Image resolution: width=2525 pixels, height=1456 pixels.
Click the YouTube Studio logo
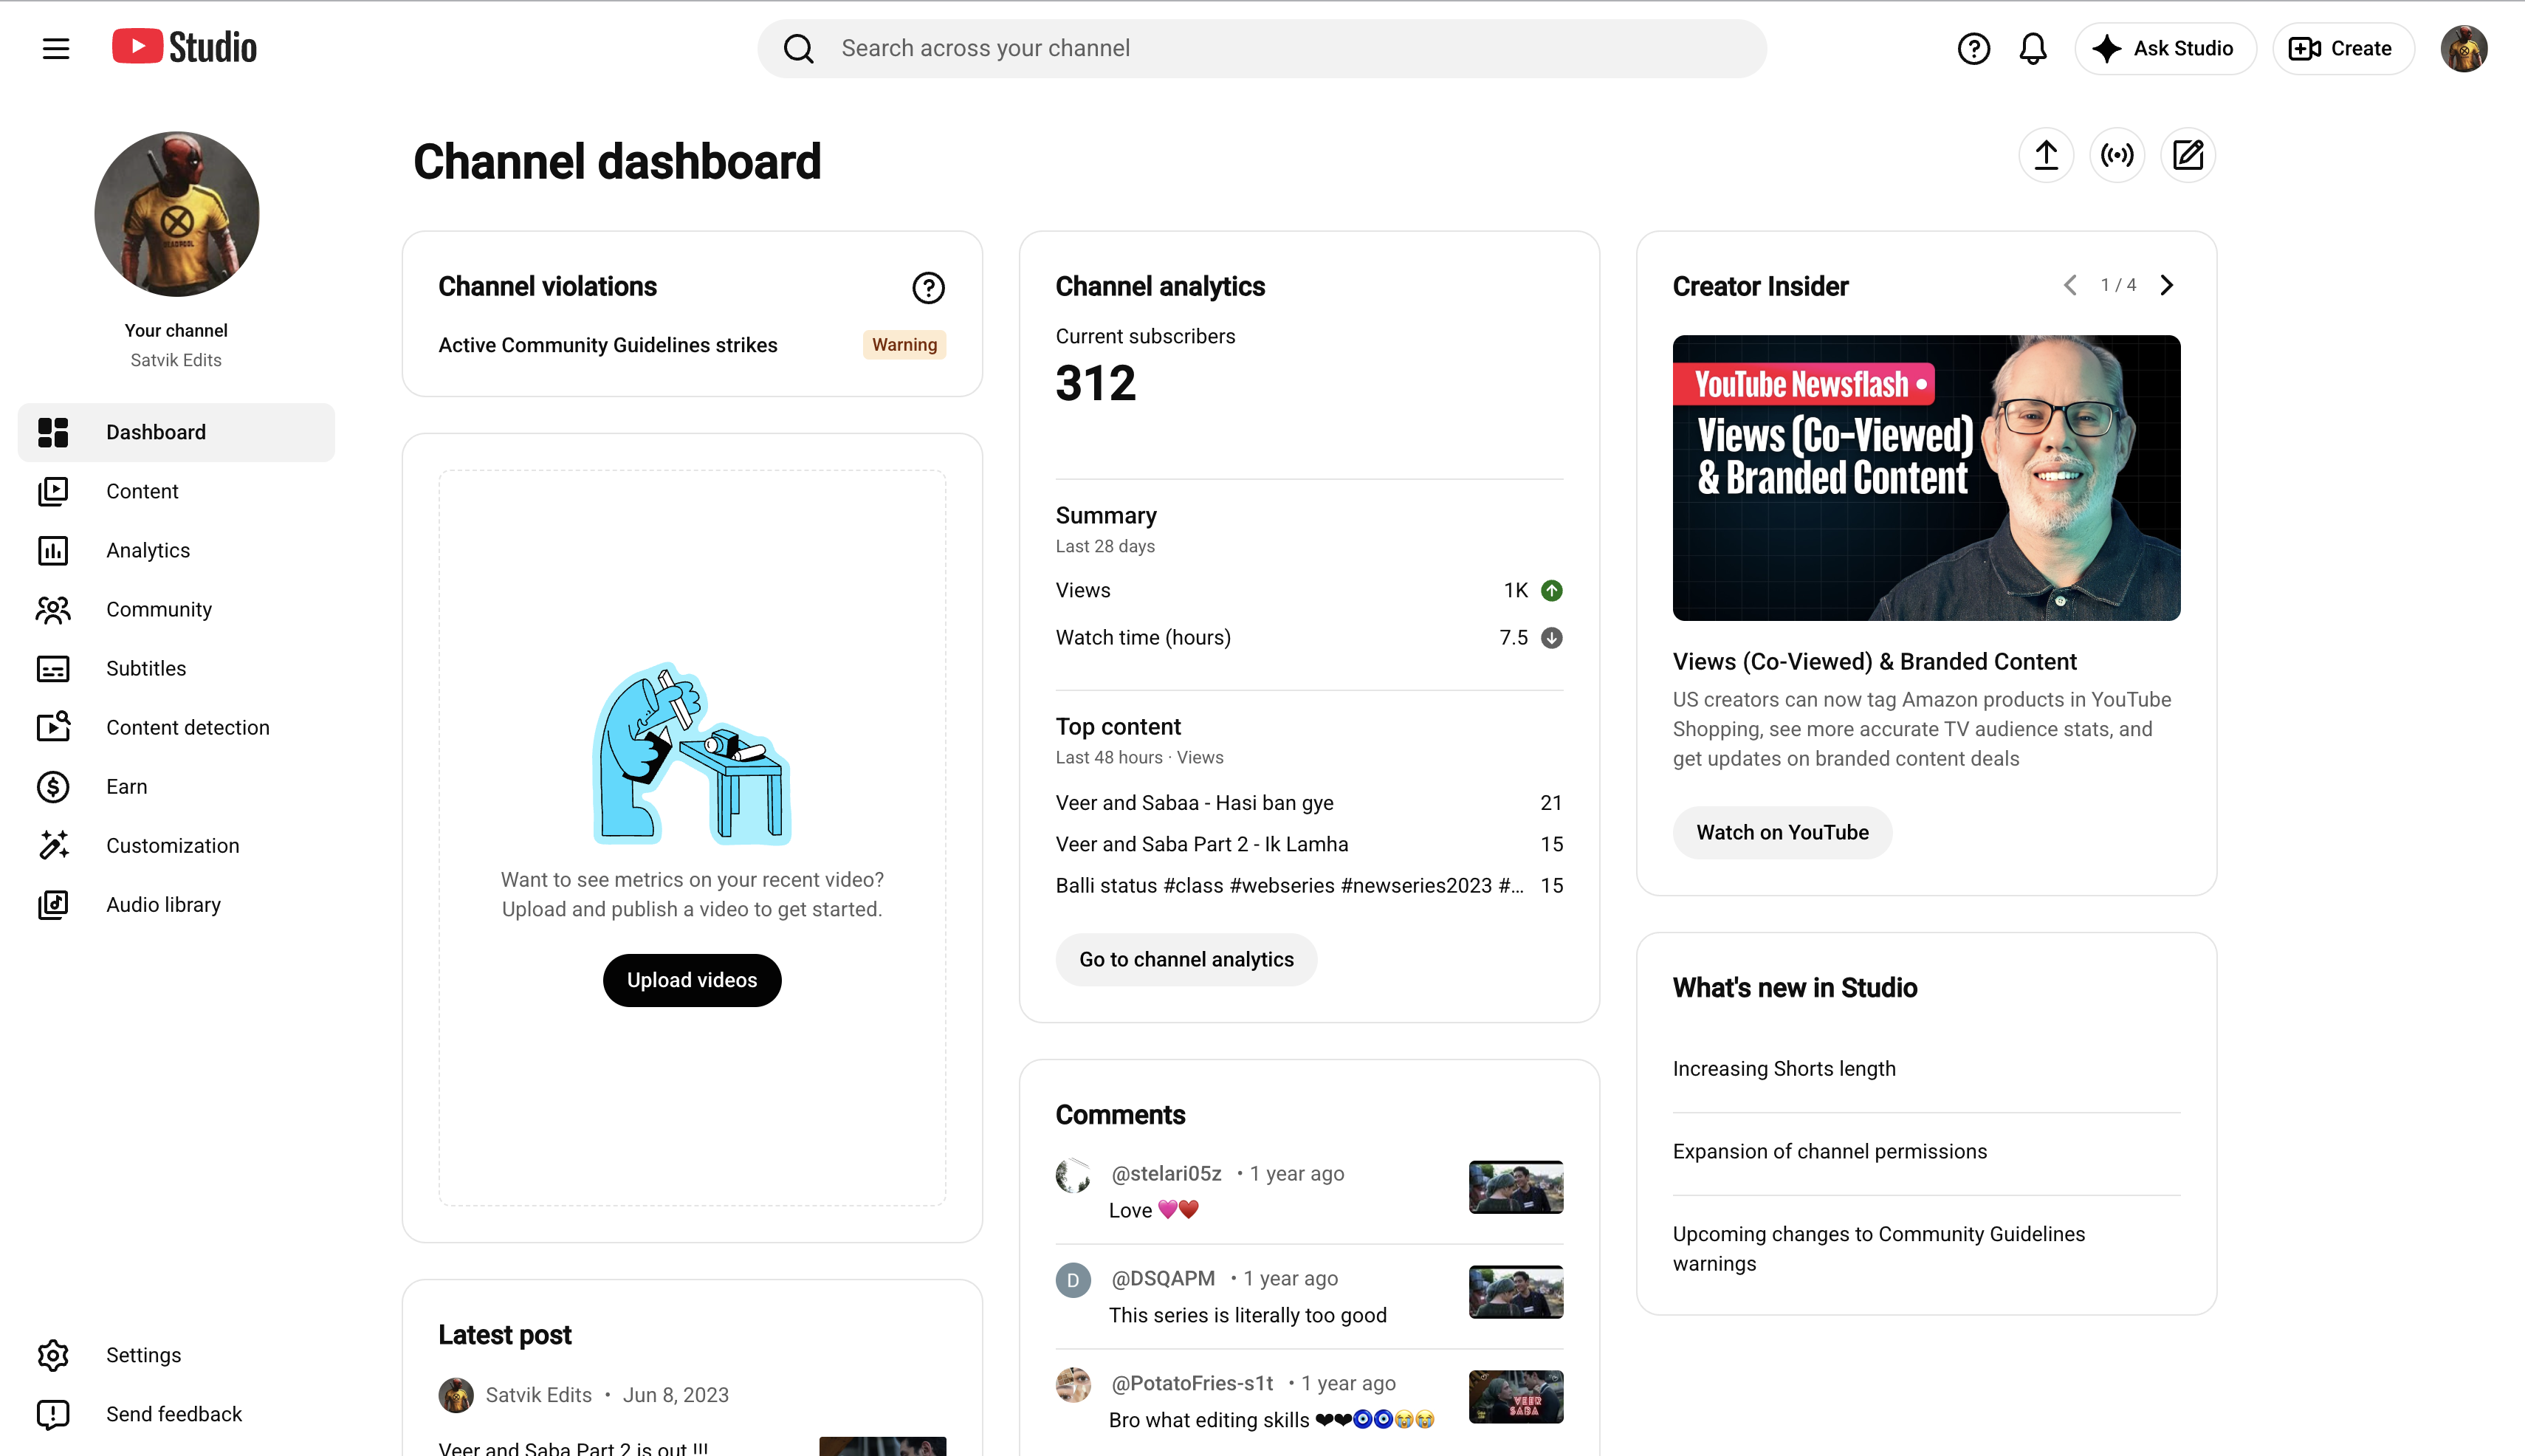click(x=184, y=47)
